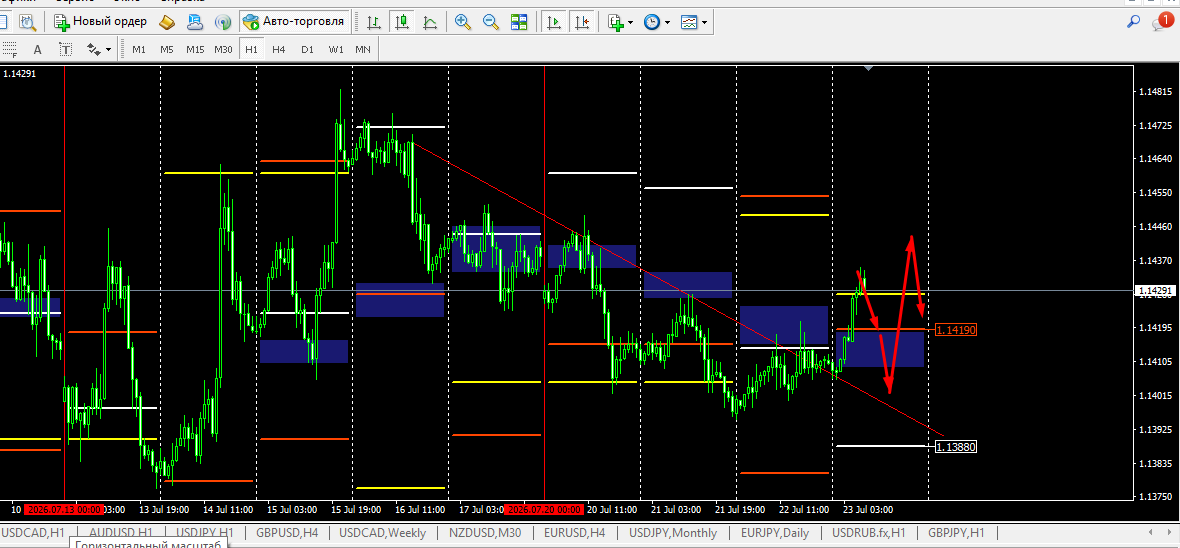Viewport: 1180px width, 548px height.
Task: Select the Text (A) drawing tool
Action: tap(38, 50)
